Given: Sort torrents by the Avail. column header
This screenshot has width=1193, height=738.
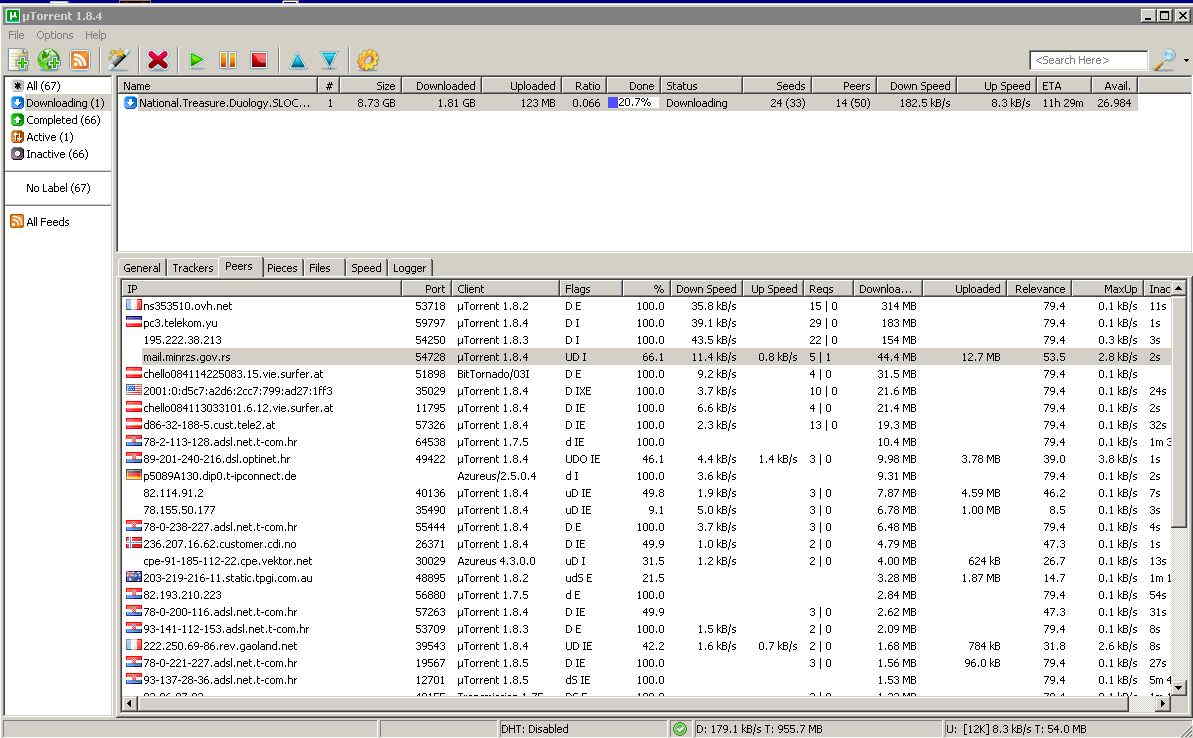Looking at the screenshot, I should 1114,86.
